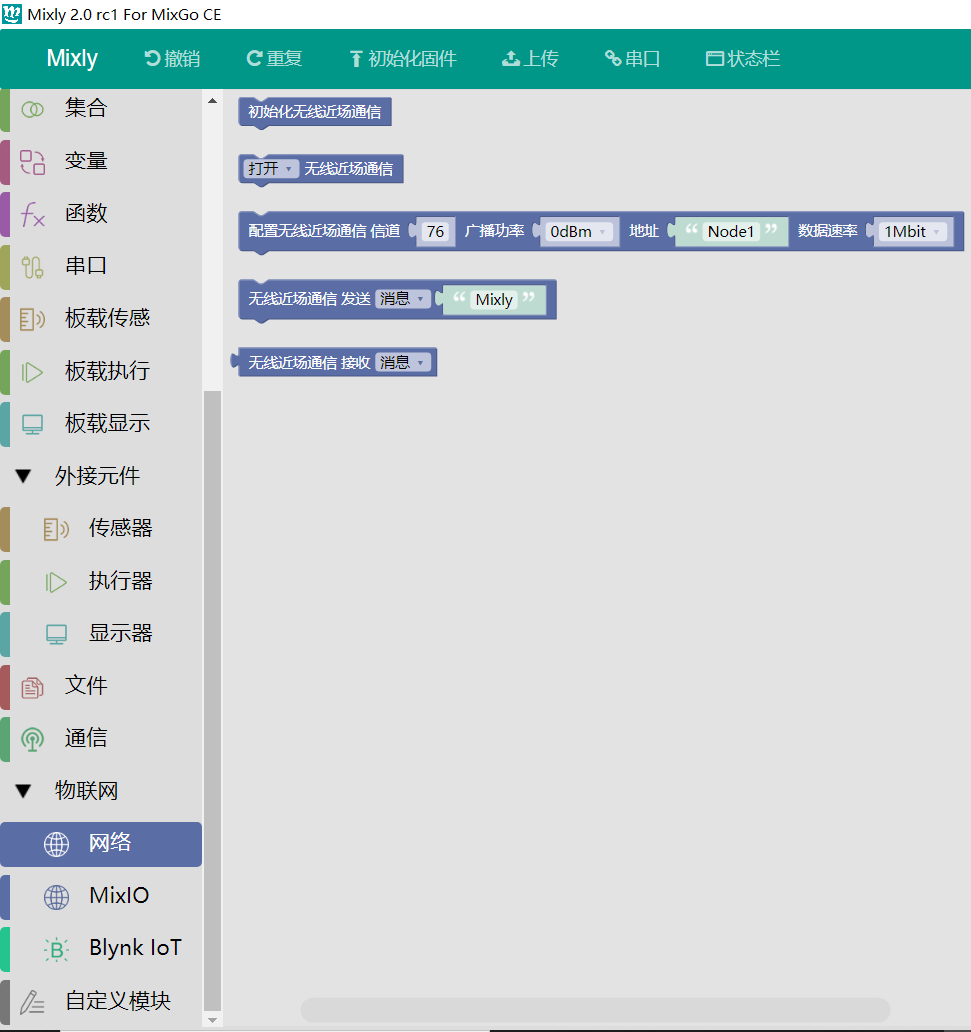
Task: Click the undo arrow icon beside 撤销
Action: pos(152,59)
